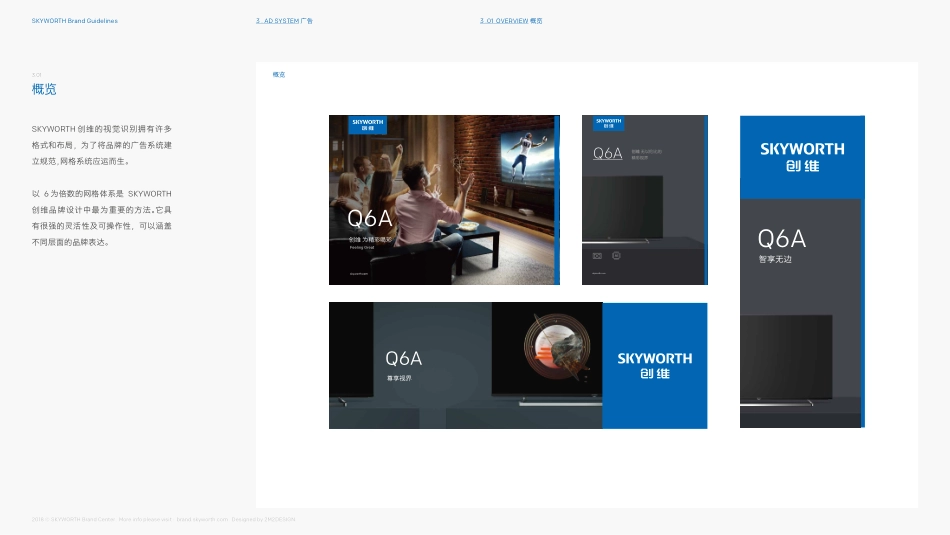Screen dimensions: 950x535
Task: Click the SKYWORTH logo on the living-room ad
Action: (367, 125)
